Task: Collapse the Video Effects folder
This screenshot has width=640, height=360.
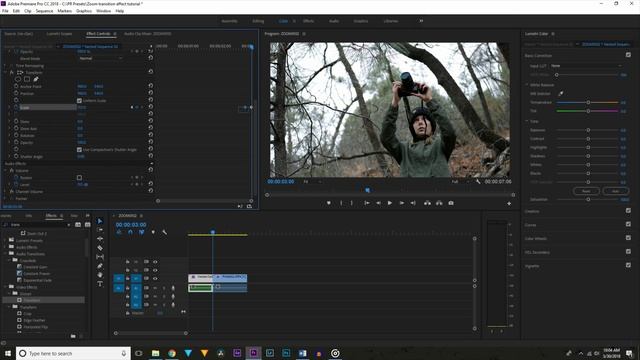Action: (5, 287)
